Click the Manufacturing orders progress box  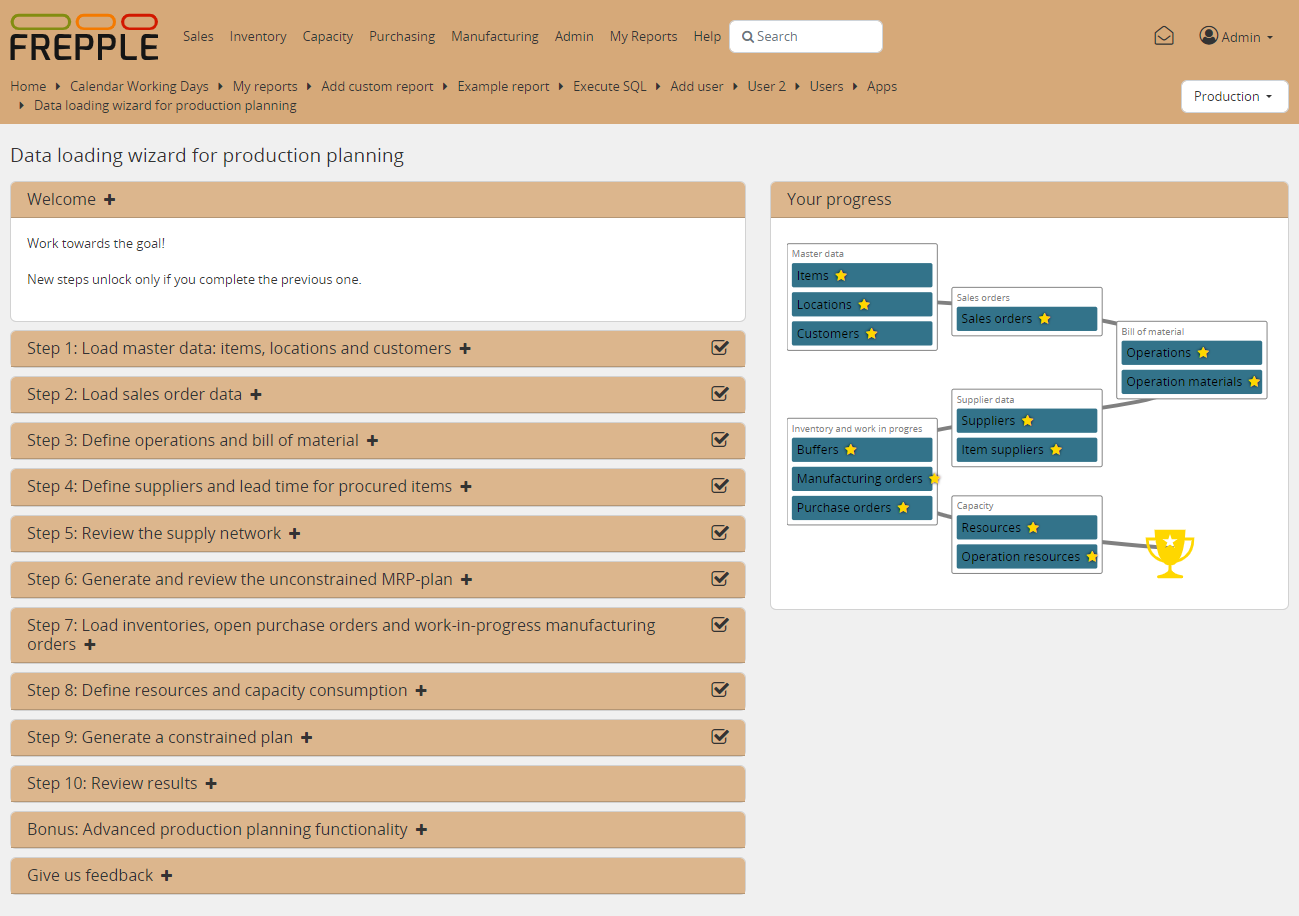[859, 479]
